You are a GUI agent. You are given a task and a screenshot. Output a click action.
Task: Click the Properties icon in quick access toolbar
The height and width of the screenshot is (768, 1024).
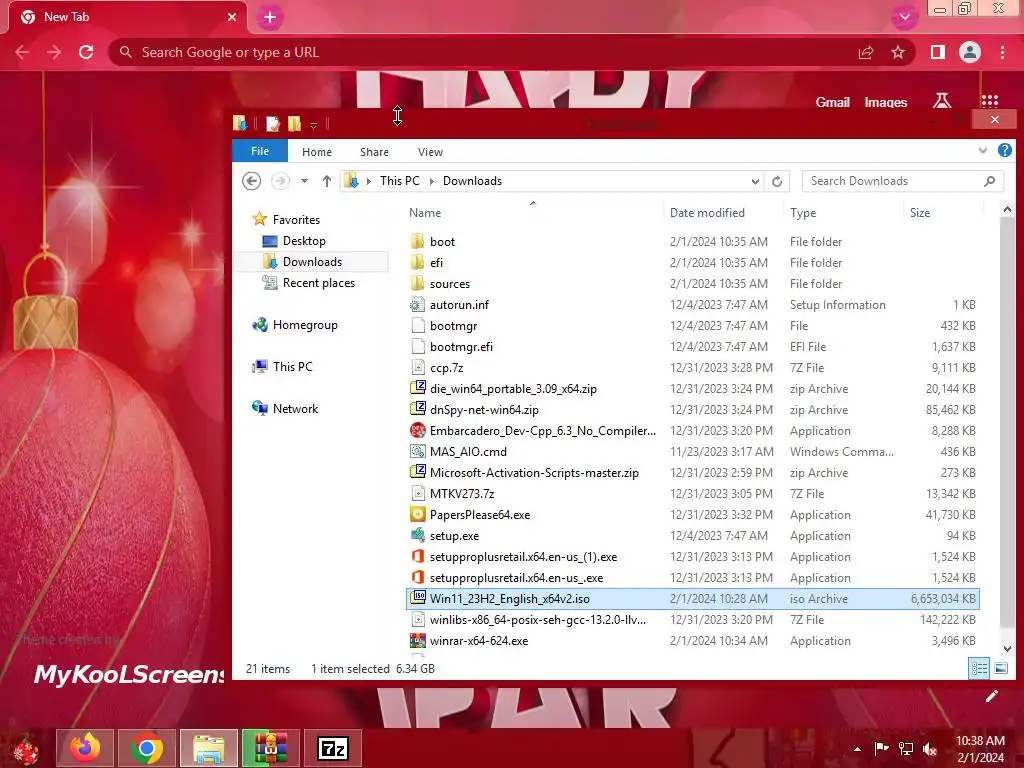point(273,123)
